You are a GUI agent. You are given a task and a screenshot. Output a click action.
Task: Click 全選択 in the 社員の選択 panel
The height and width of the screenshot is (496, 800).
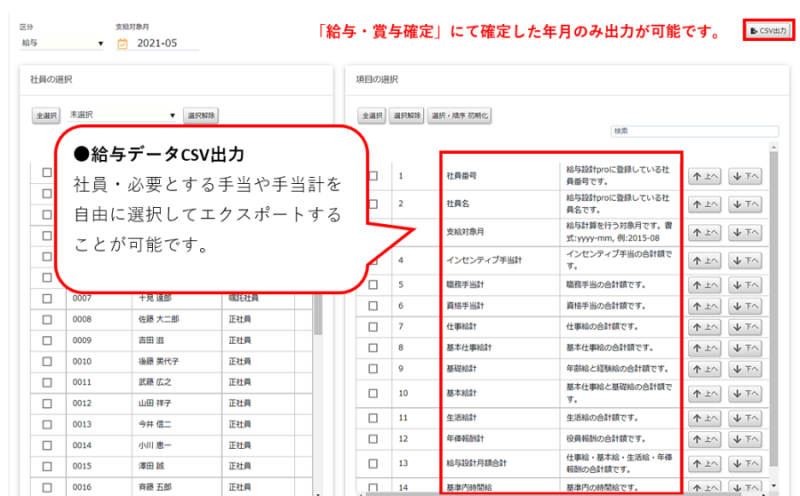46,115
